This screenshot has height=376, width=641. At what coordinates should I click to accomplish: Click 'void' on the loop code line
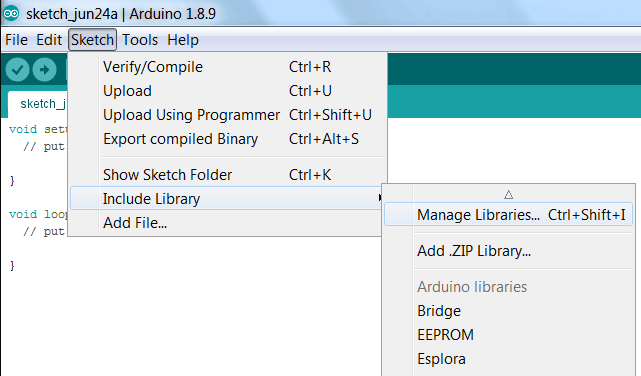pyautogui.click(x=23, y=215)
